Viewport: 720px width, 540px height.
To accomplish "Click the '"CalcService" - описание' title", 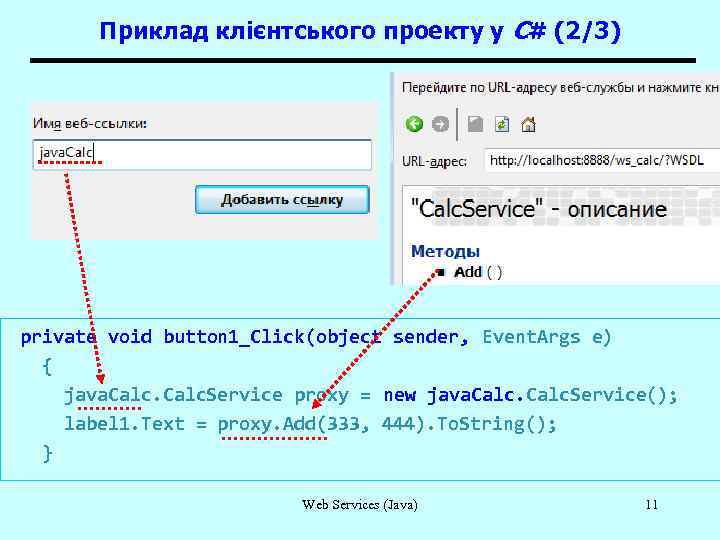I will (538, 209).
